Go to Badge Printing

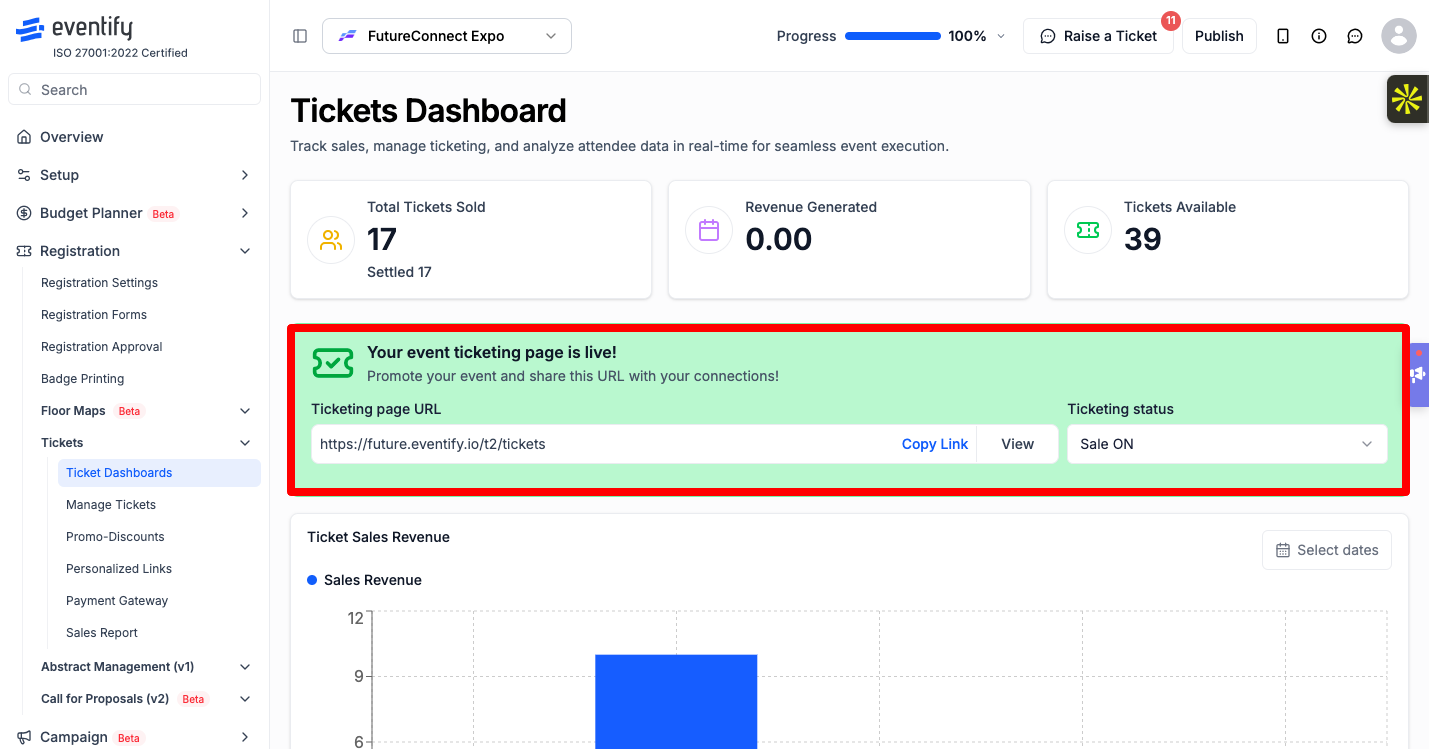coord(82,379)
